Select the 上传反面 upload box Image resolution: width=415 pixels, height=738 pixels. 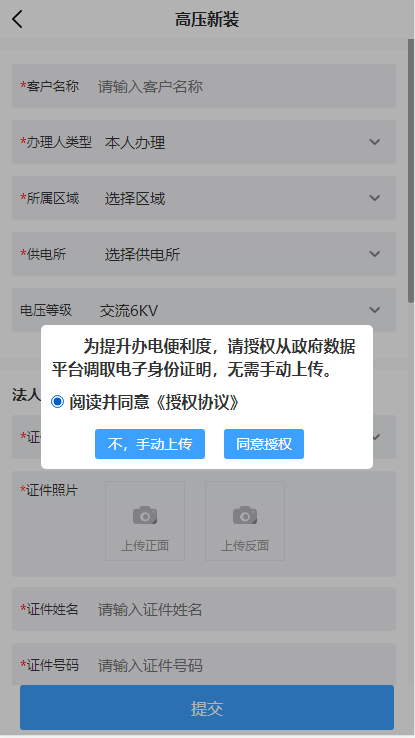coord(245,521)
